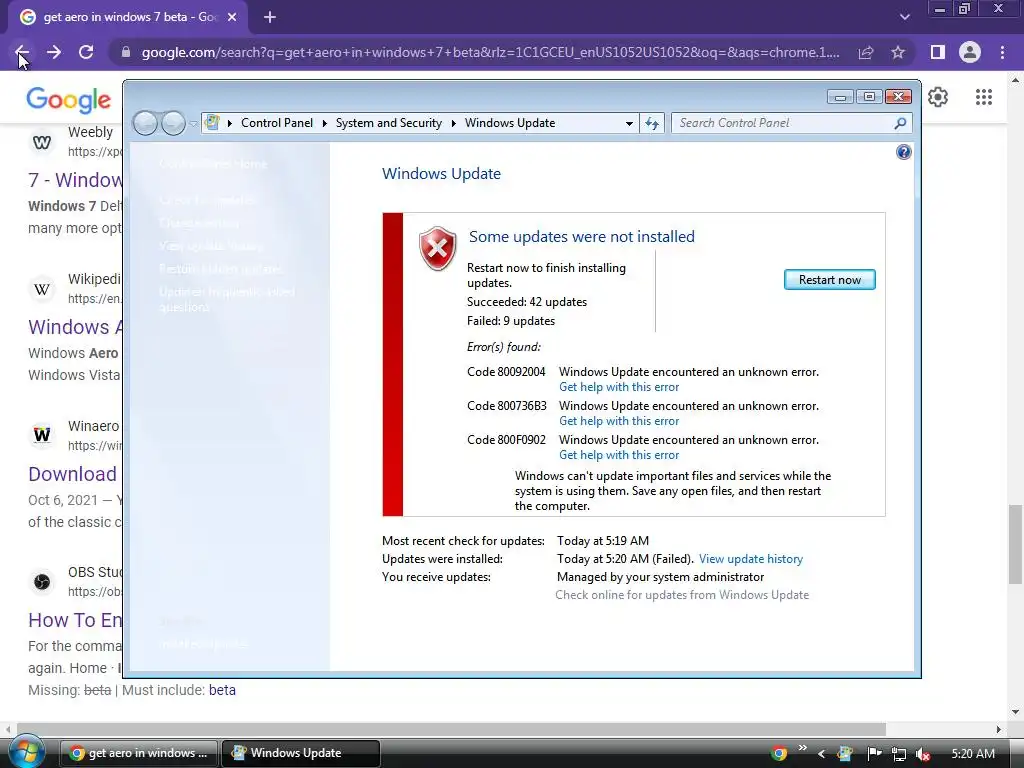Go to Control Panel breadcrumb

[277, 123]
